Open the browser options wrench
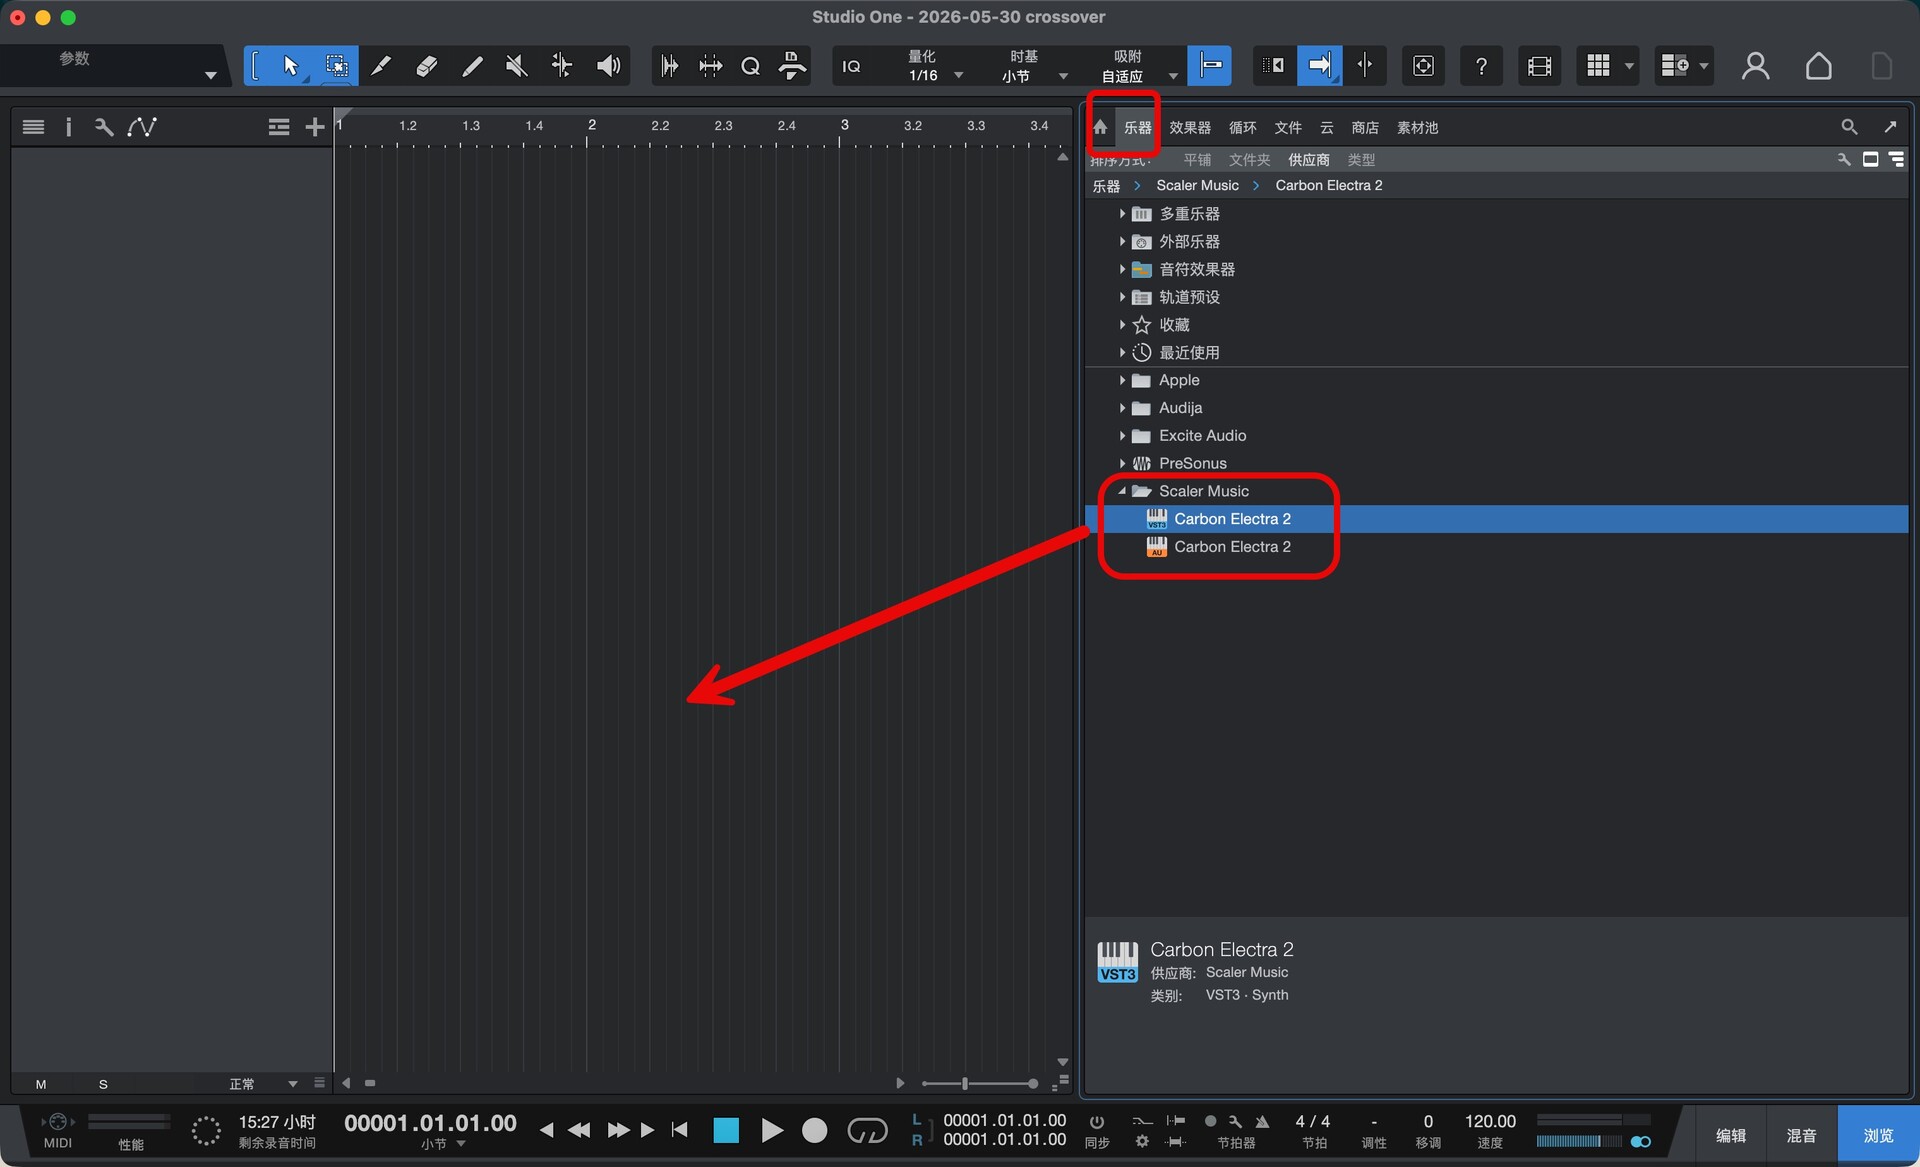 click(1844, 159)
